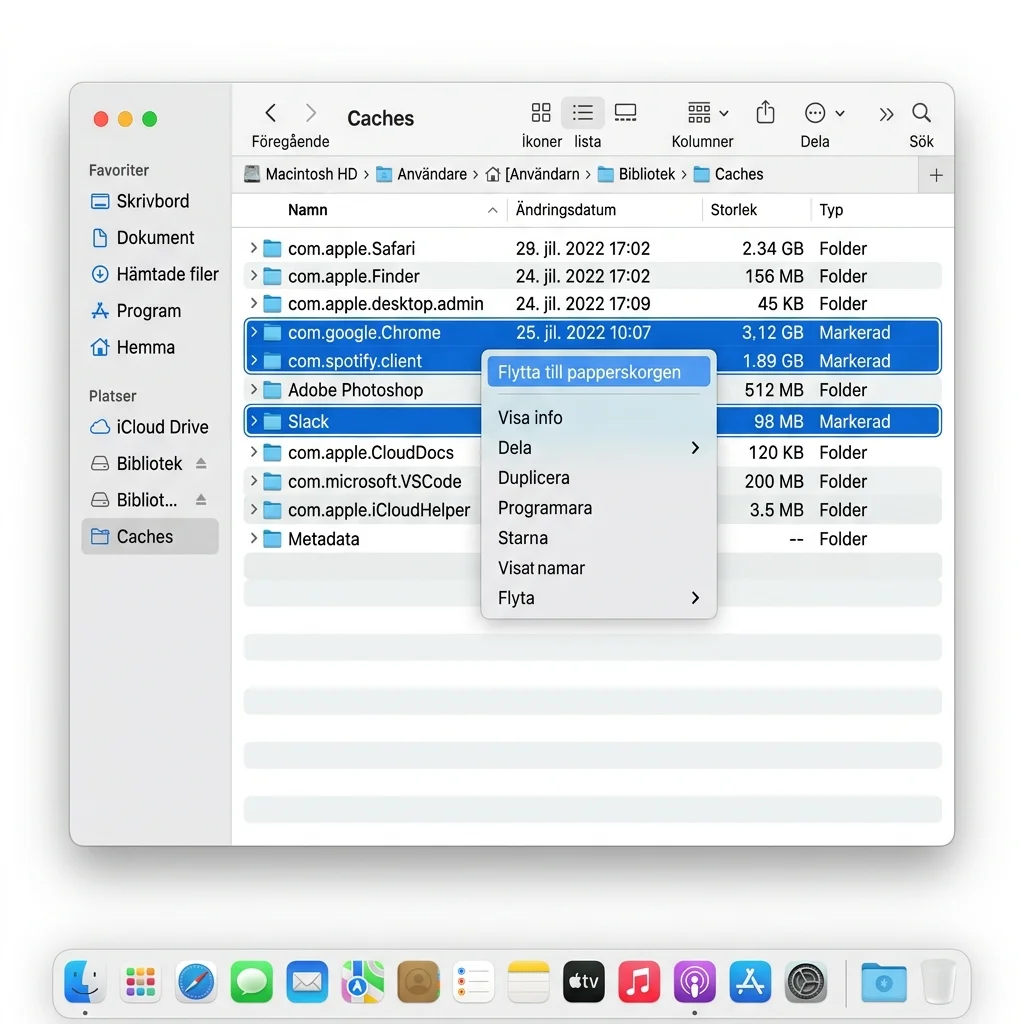Choose Starna from context menu
Image resolution: width=1024 pixels, height=1024 pixels.
(x=599, y=537)
